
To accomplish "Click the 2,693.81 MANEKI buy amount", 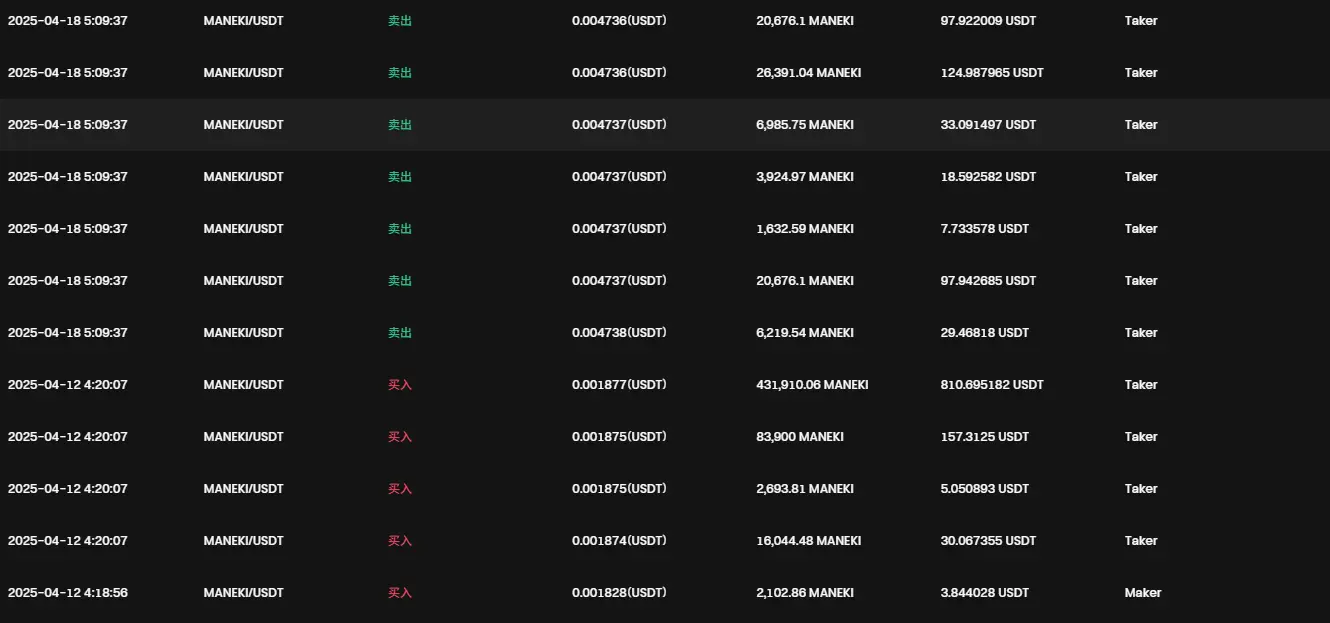I will 805,489.
